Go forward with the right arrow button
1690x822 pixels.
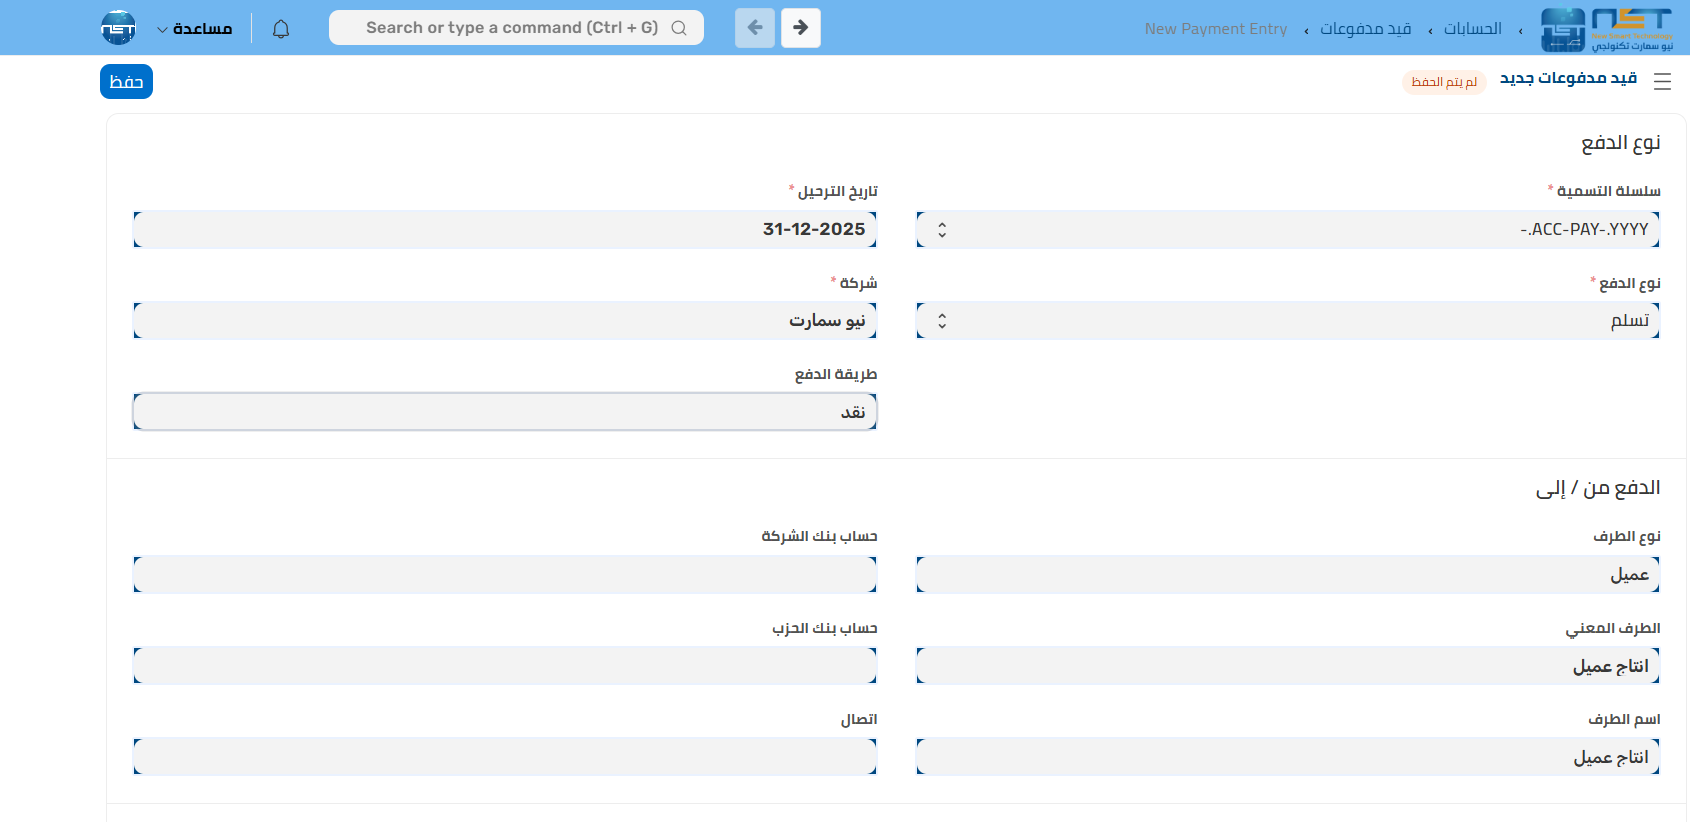[801, 28]
